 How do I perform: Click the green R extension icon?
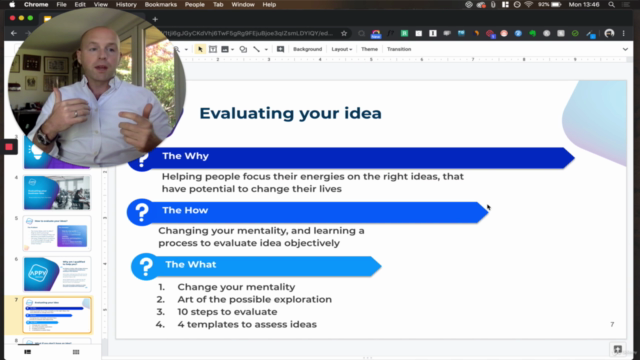404,33
